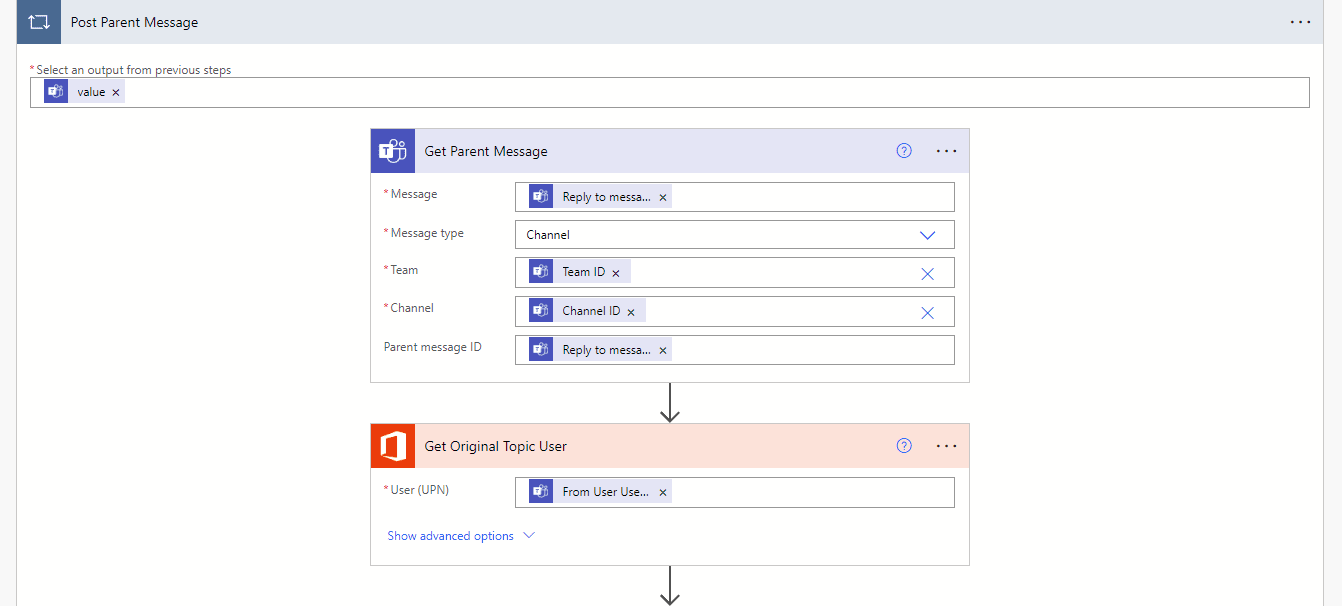Image resolution: width=1342 pixels, height=606 pixels.
Task: Click inside the Select an output input field
Action: pyautogui.click(x=700, y=92)
